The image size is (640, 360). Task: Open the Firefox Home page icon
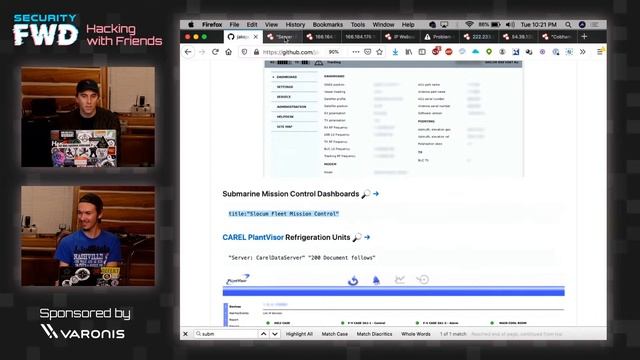coord(229,52)
